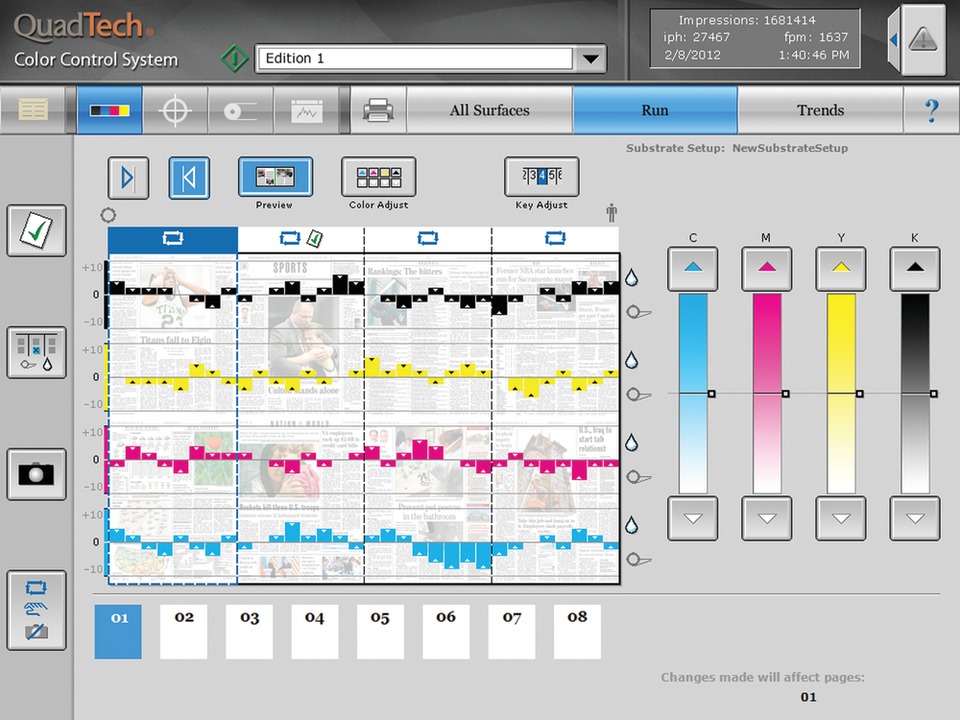Toggle auto control on fourth page column
The image size is (960, 720).
click(x=555, y=239)
